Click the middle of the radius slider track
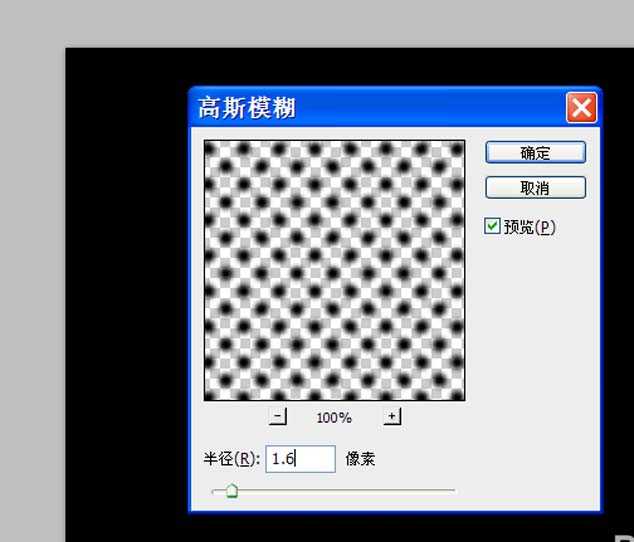The width and height of the screenshot is (634, 542). (334, 491)
